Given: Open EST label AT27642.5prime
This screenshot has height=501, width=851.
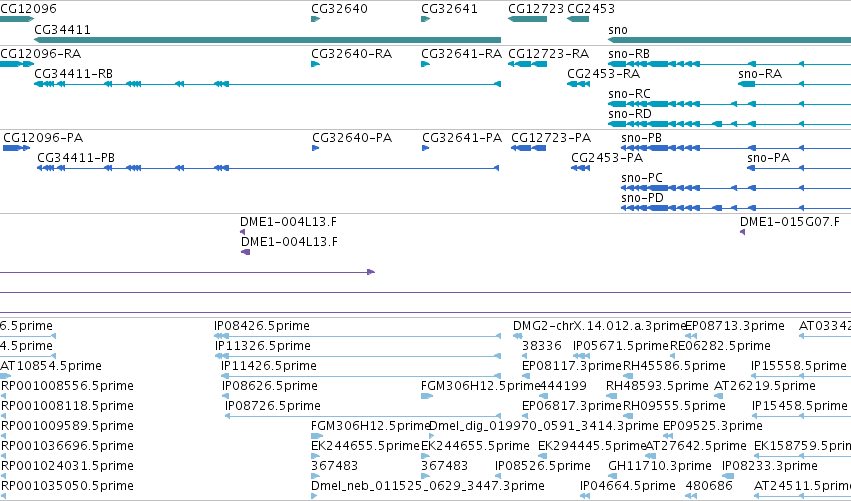Looking at the screenshot, I should 696,446.
